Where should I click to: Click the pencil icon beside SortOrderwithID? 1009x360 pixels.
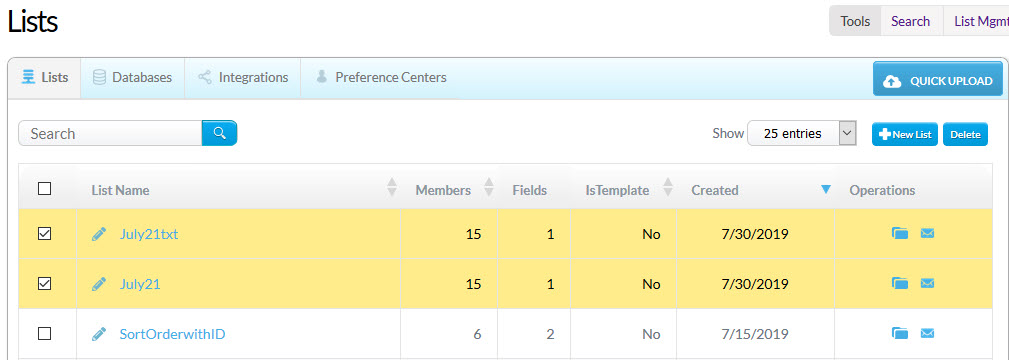(x=98, y=334)
